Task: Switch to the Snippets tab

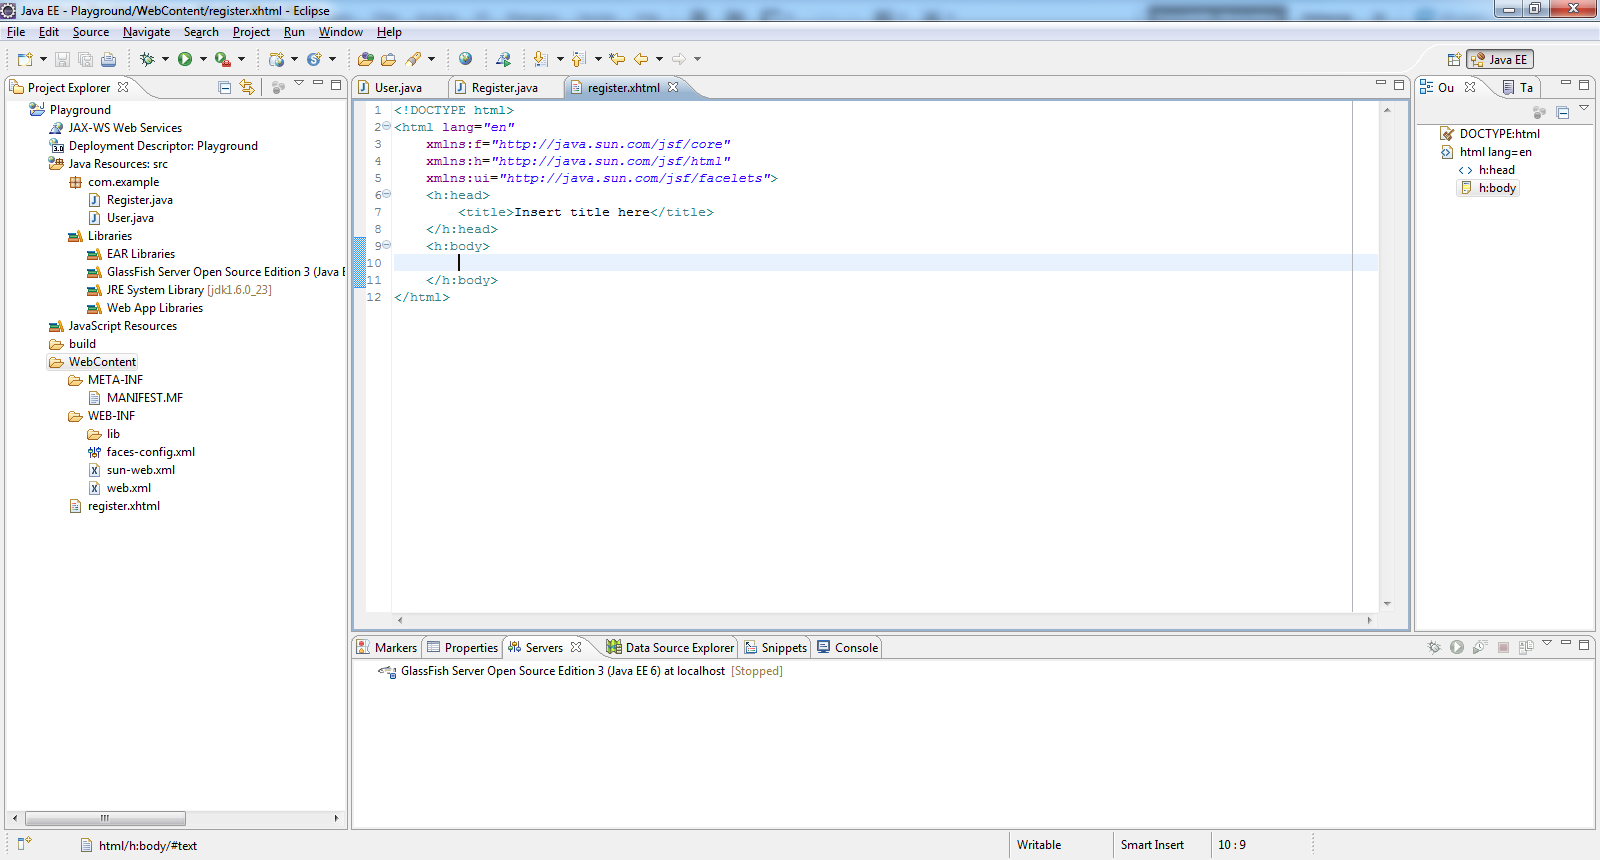Action: [776, 648]
